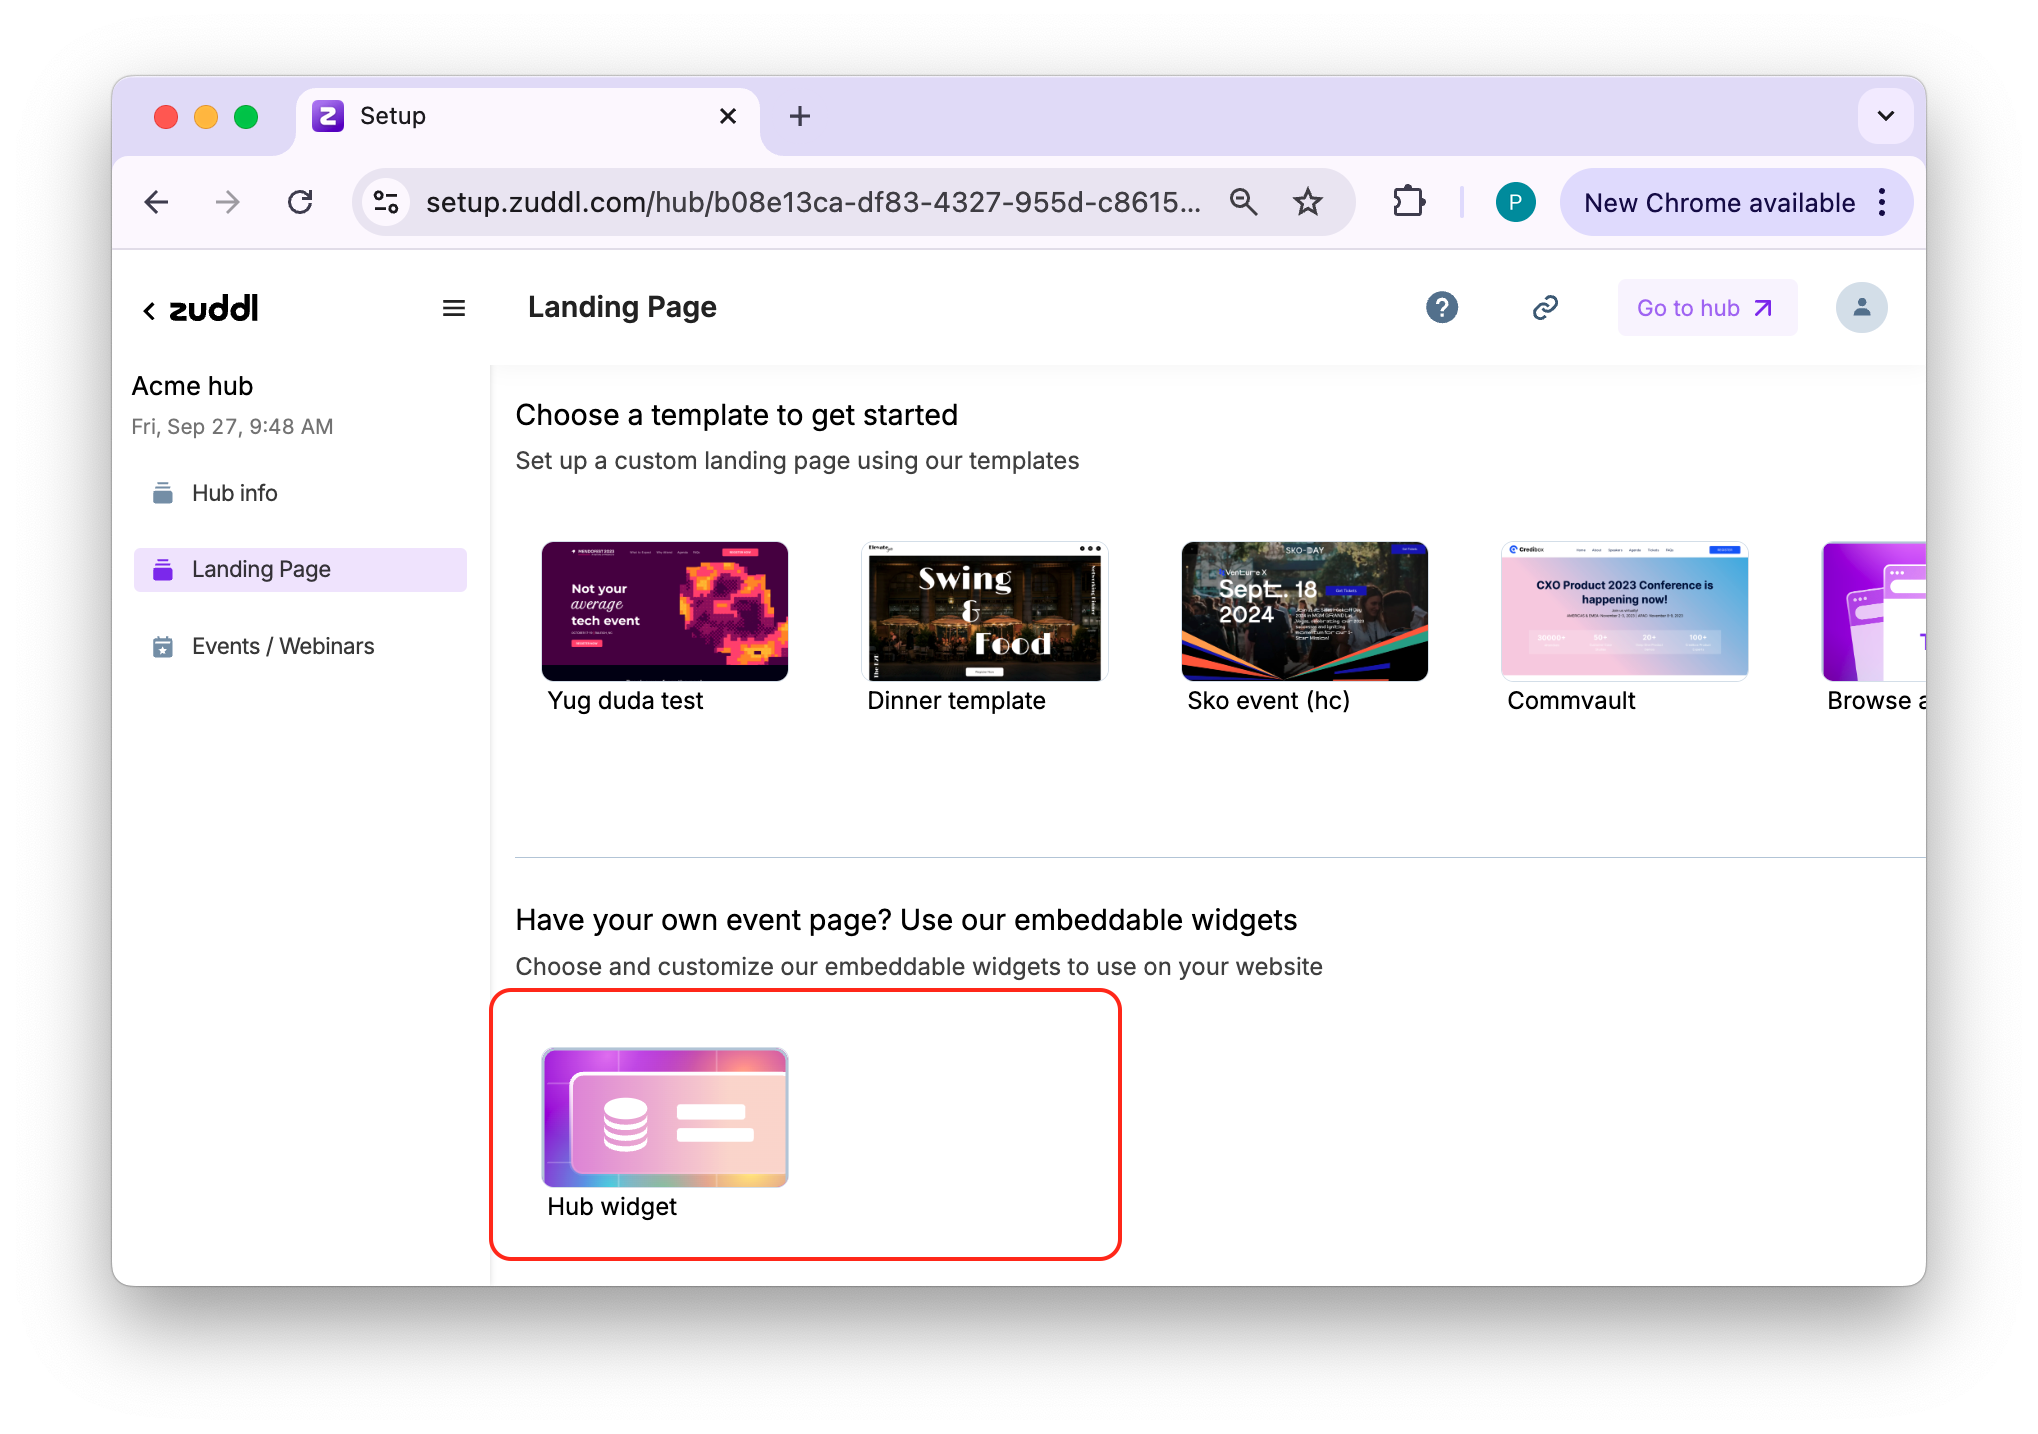Open Chrome extensions puzzle icon
Viewport: 2038px width, 1434px height.
pos(1408,202)
